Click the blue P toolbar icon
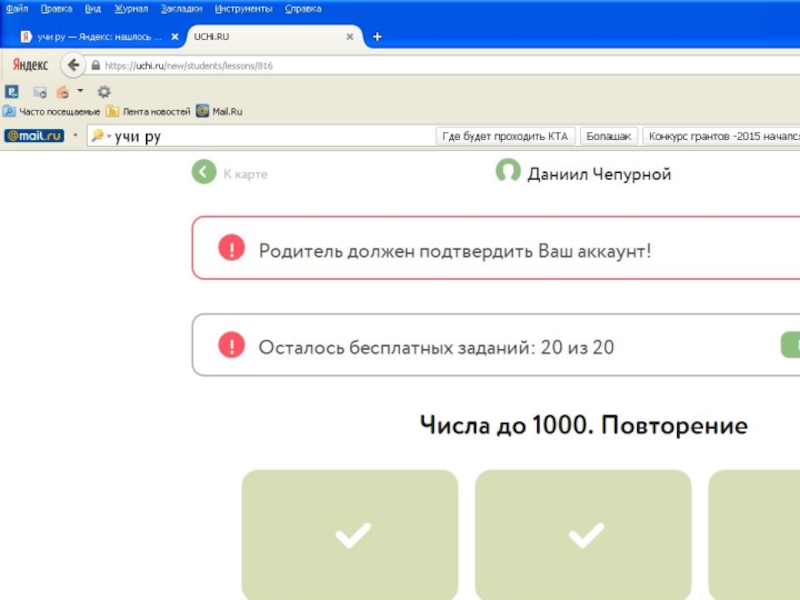This screenshot has width=800, height=600. coord(12,92)
